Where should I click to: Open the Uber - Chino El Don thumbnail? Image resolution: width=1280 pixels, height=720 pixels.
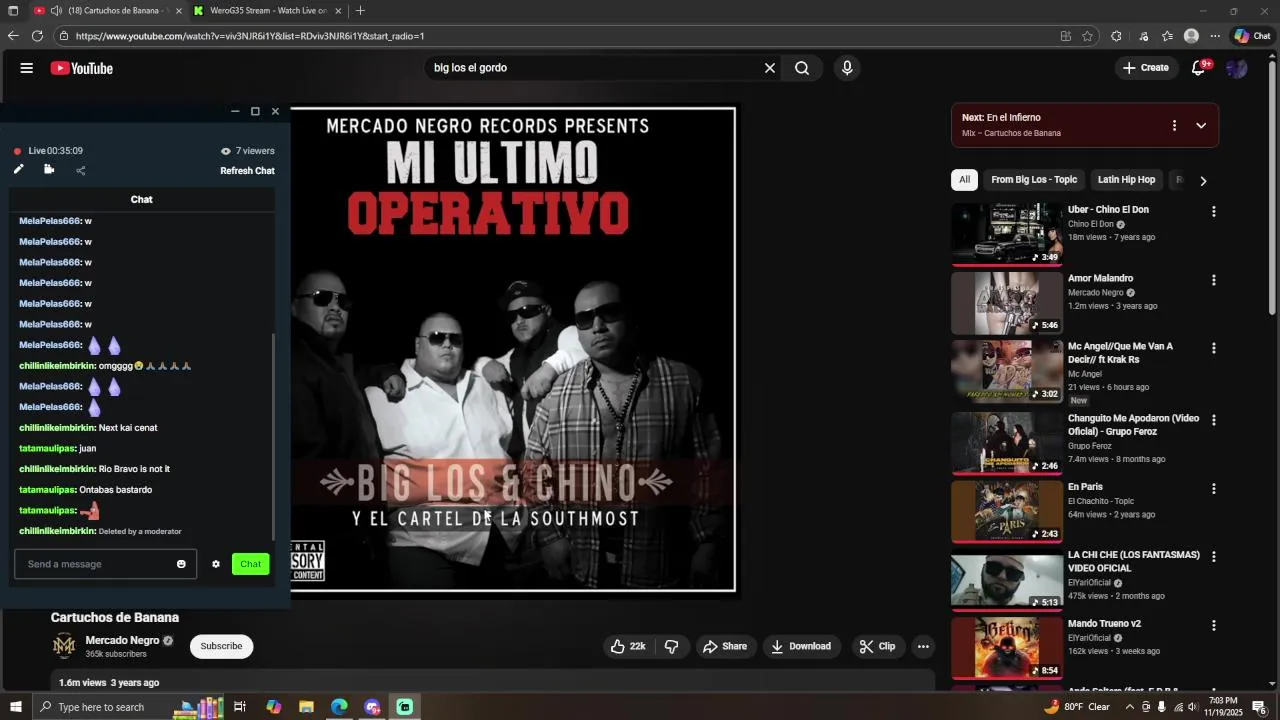coord(1007,234)
